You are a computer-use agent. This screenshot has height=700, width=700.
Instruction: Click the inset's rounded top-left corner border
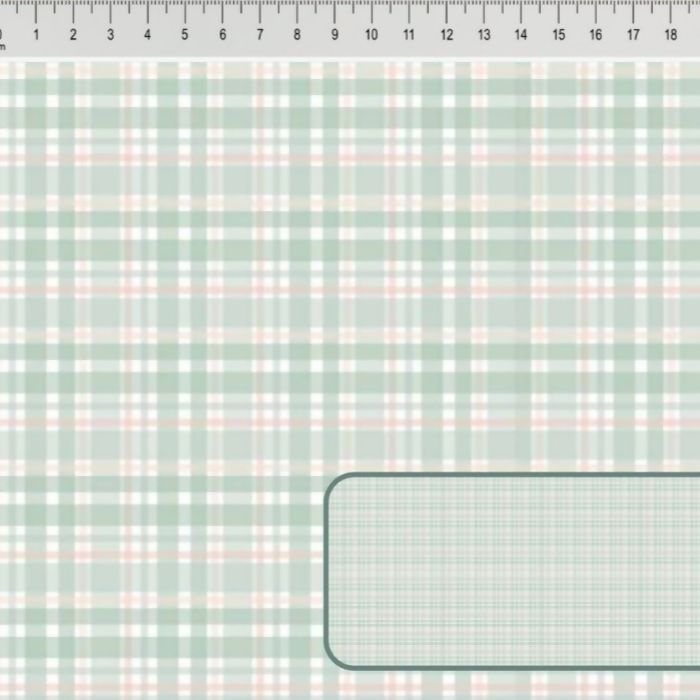[x=334, y=482]
